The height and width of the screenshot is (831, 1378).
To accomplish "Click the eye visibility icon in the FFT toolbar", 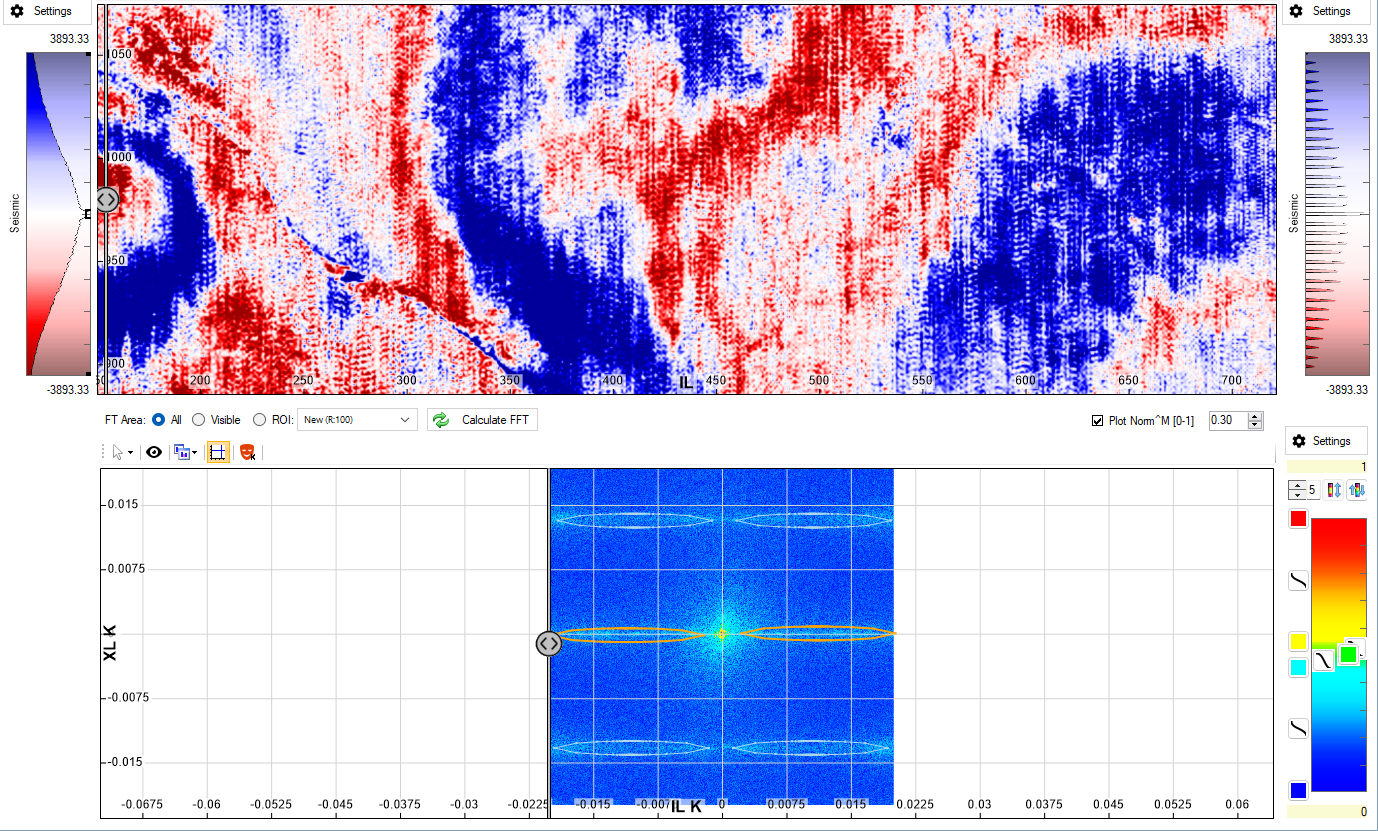I will coord(153,451).
